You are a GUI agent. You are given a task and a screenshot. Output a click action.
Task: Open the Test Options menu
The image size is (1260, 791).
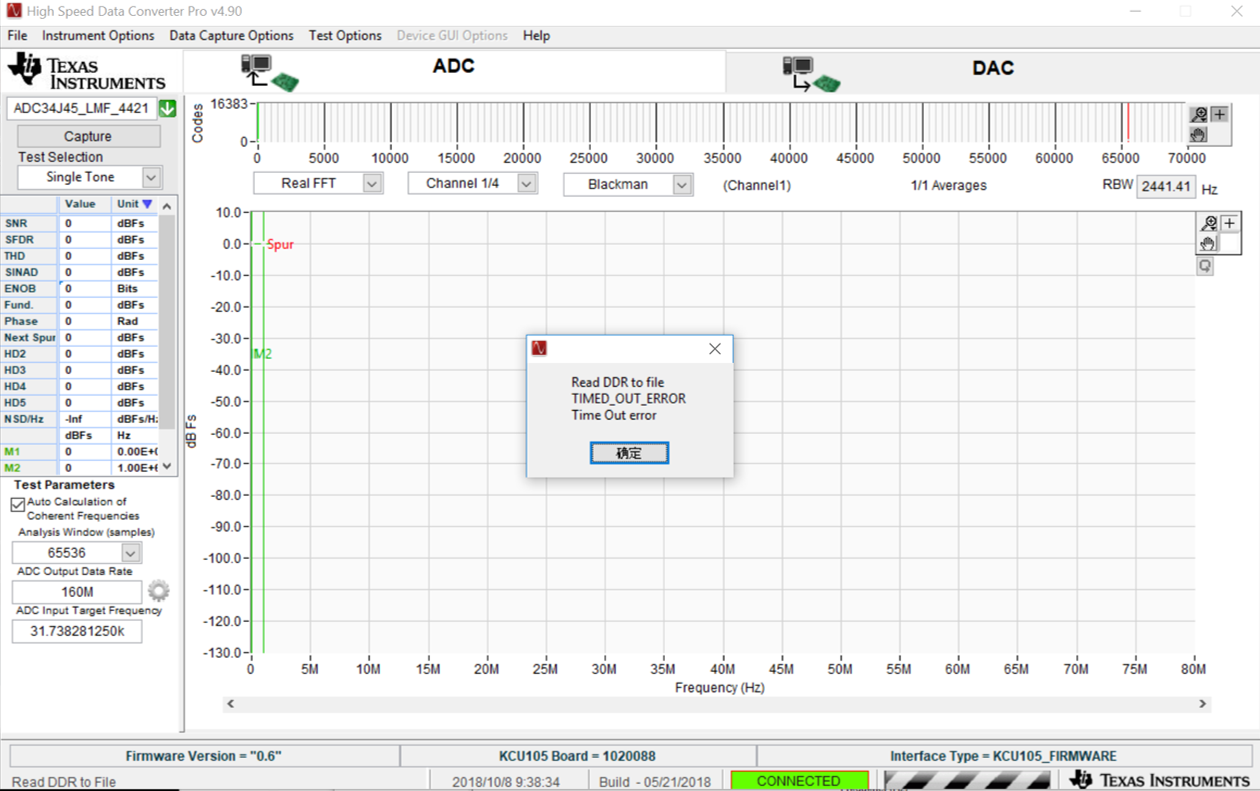(x=345, y=35)
